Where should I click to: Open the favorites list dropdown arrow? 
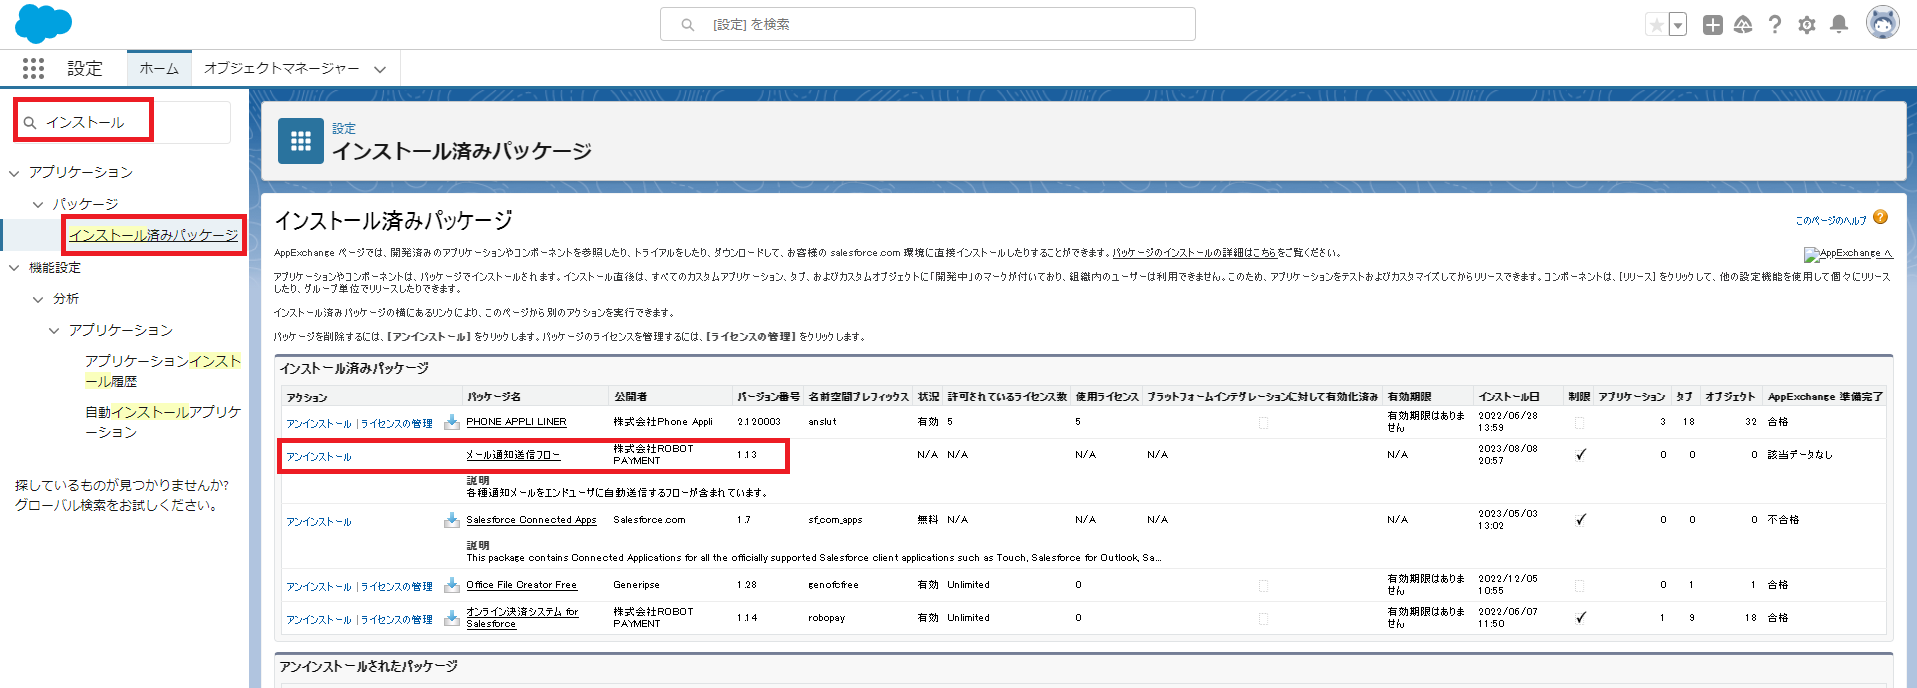coord(1678,25)
